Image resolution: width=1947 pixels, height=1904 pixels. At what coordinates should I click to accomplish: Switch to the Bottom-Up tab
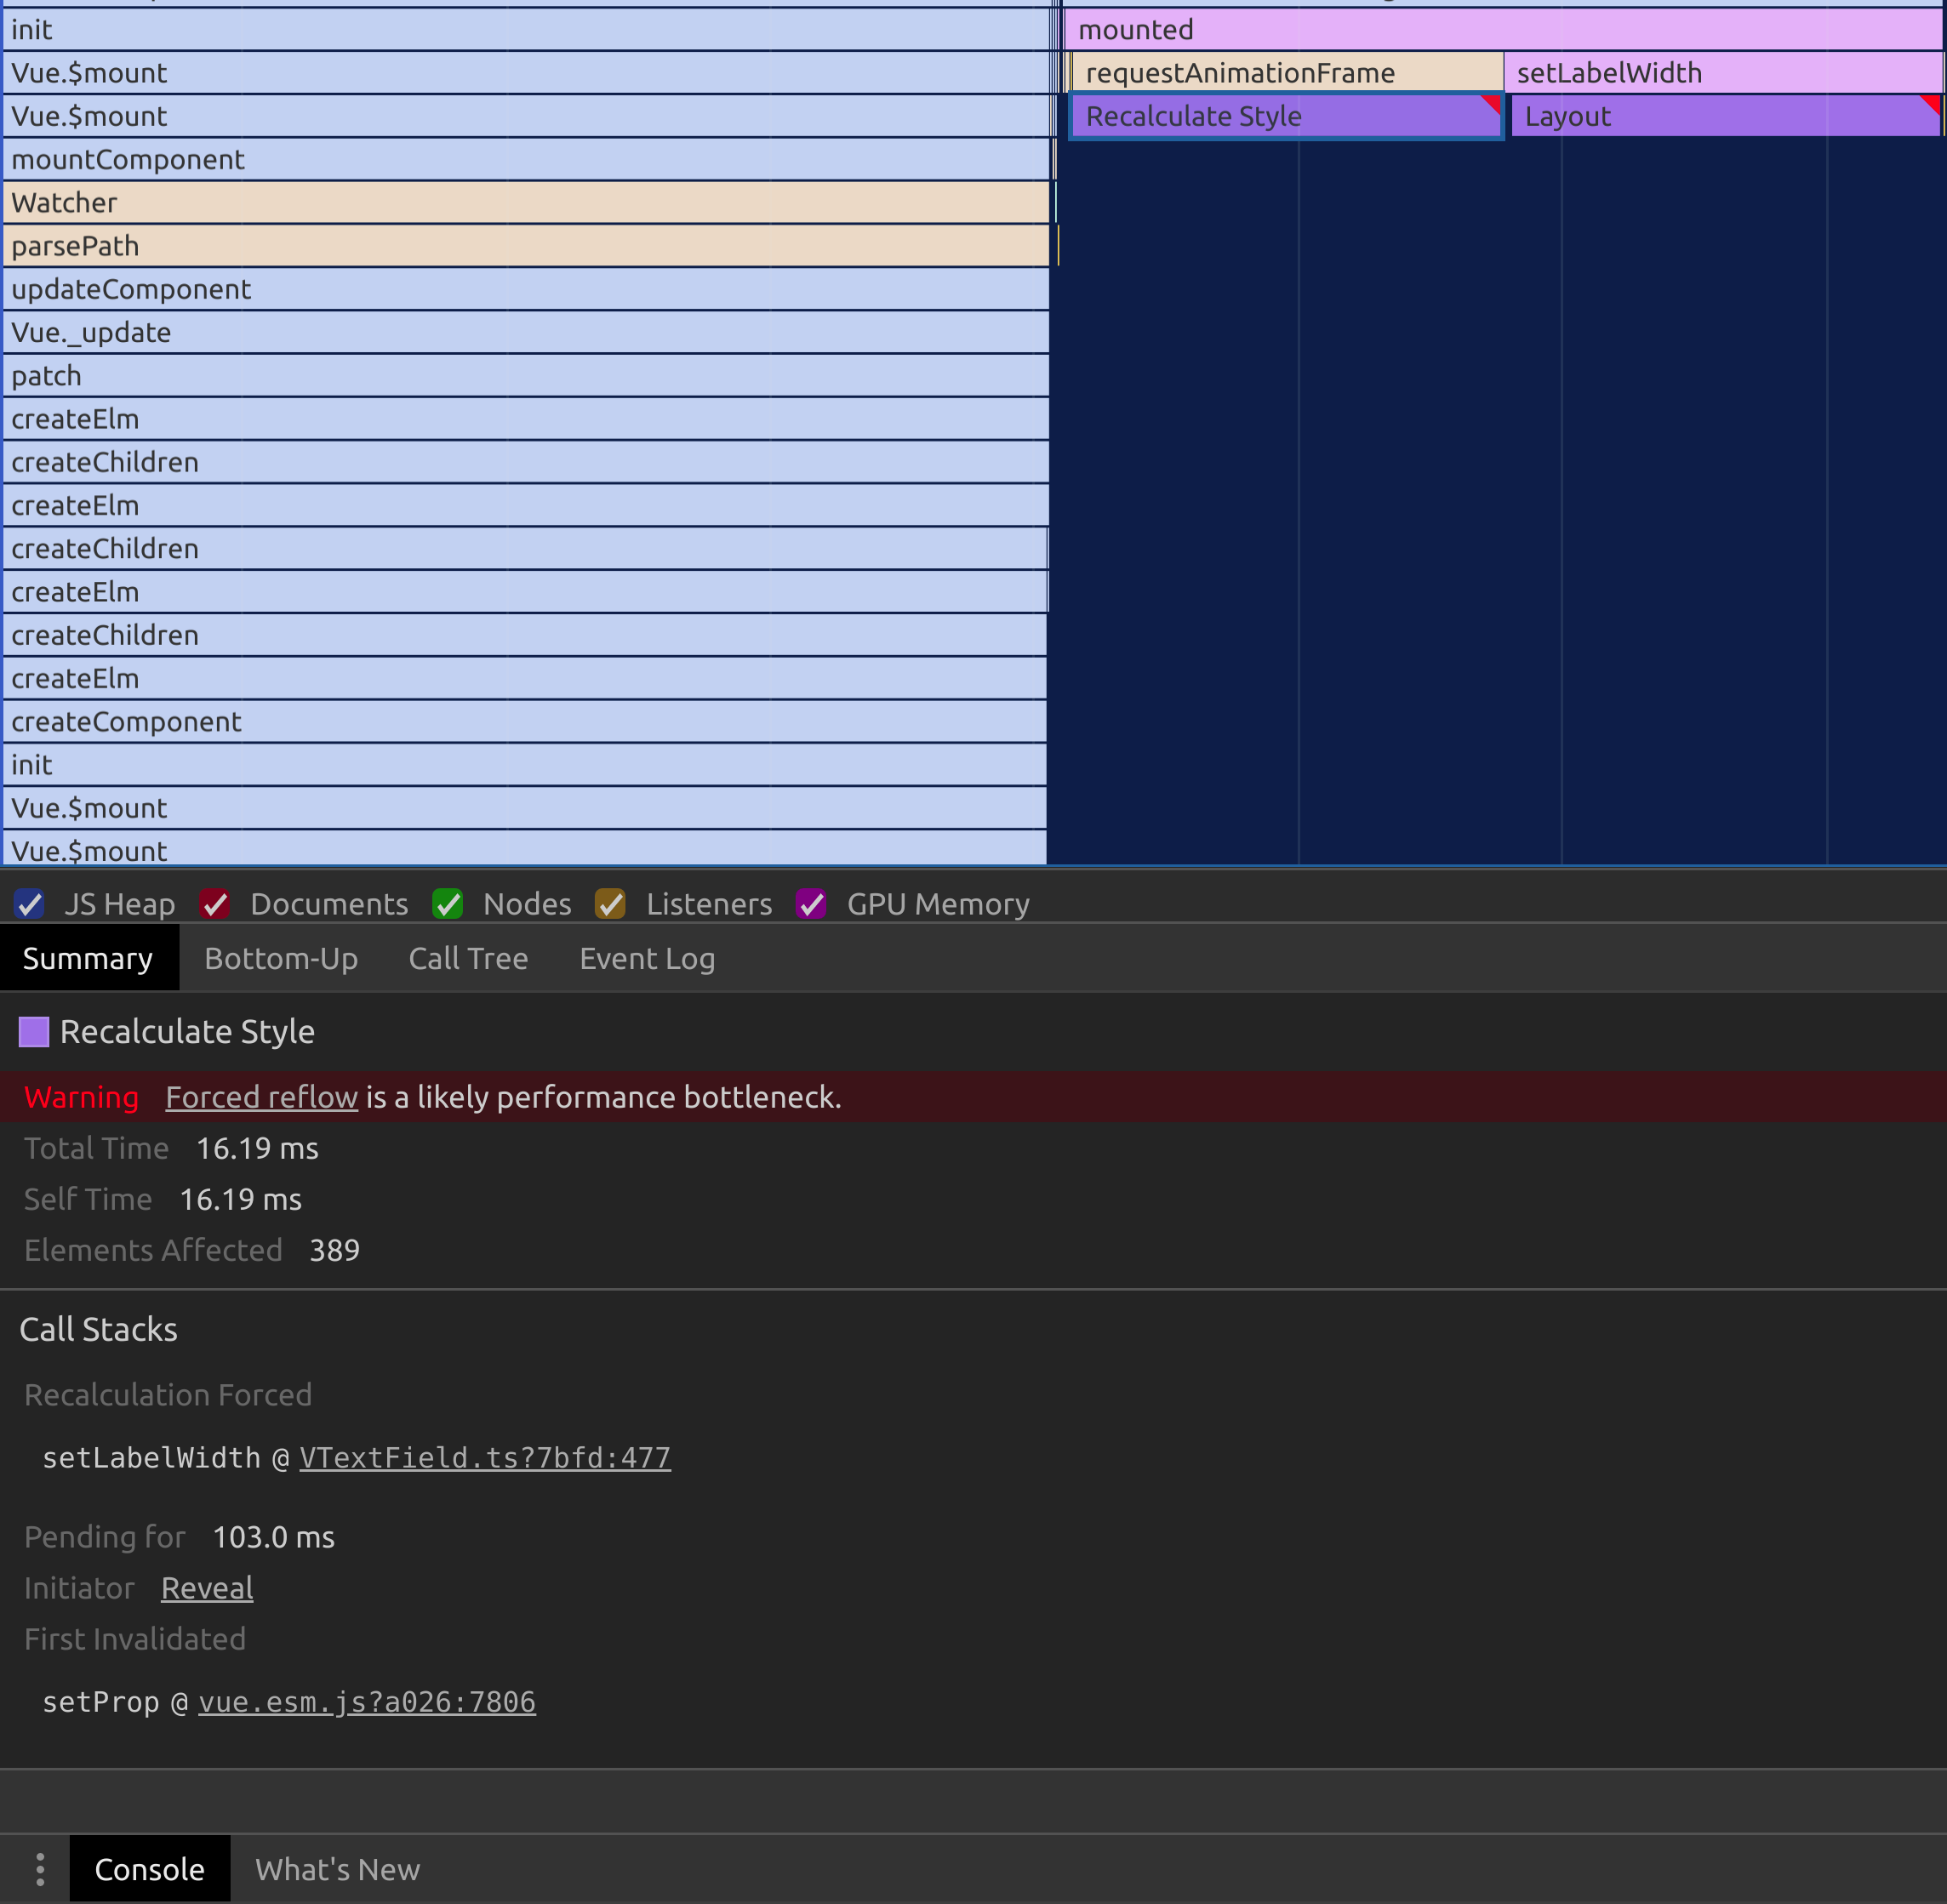tap(281, 957)
